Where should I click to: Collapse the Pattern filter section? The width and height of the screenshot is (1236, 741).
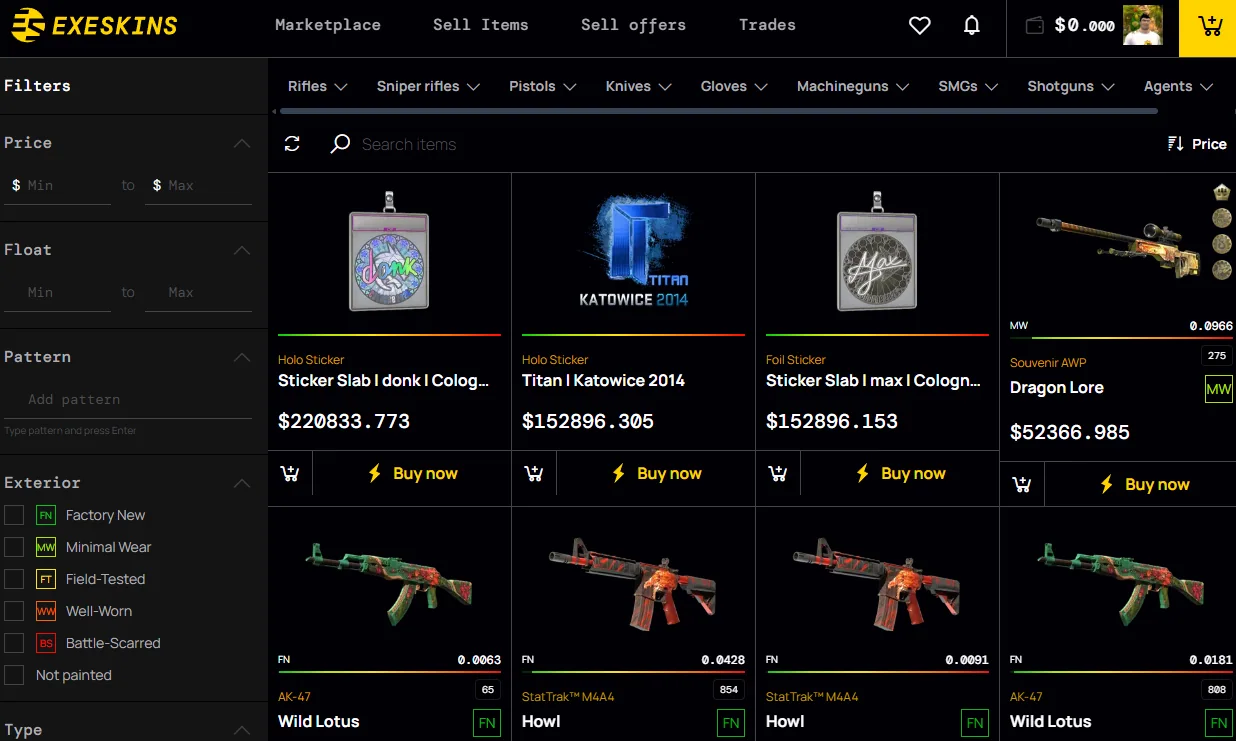tap(242, 357)
